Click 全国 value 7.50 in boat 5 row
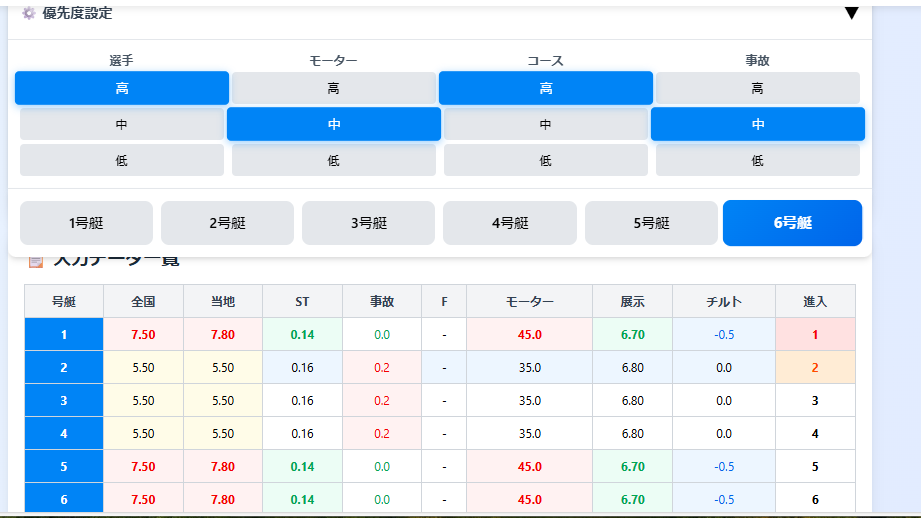This screenshot has height=518, width=921. (143, 466)
